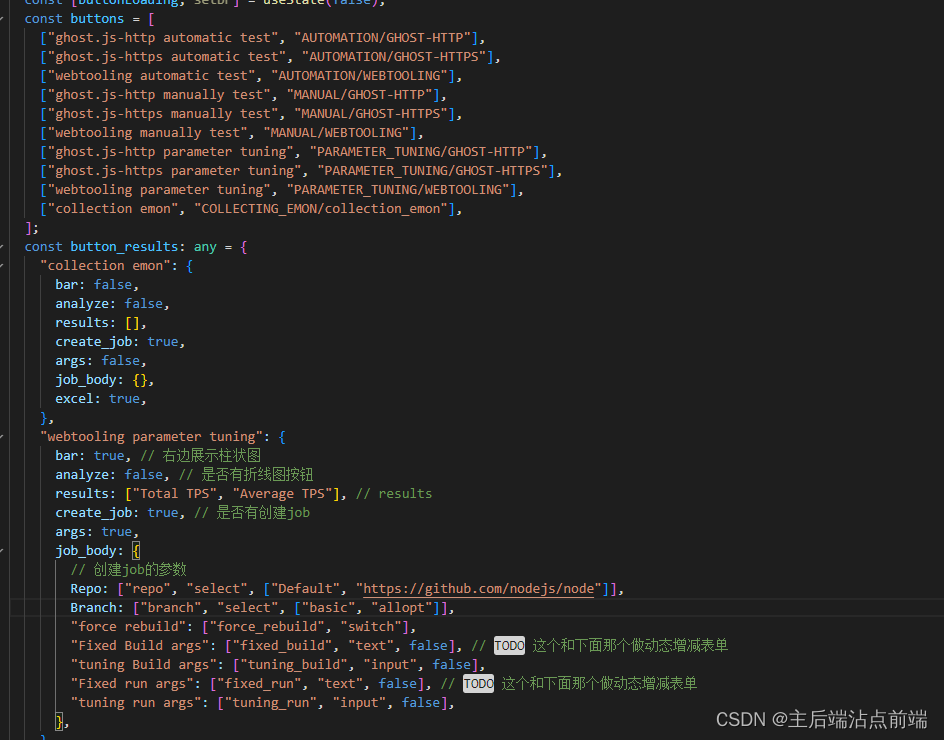Select the "webtooling automatic test" entry
This screenshot has height=740, width=944.
point(150,75)
